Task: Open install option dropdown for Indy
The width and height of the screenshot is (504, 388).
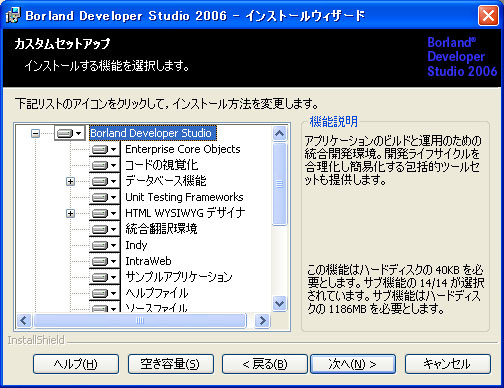Action: pos(105,245)
